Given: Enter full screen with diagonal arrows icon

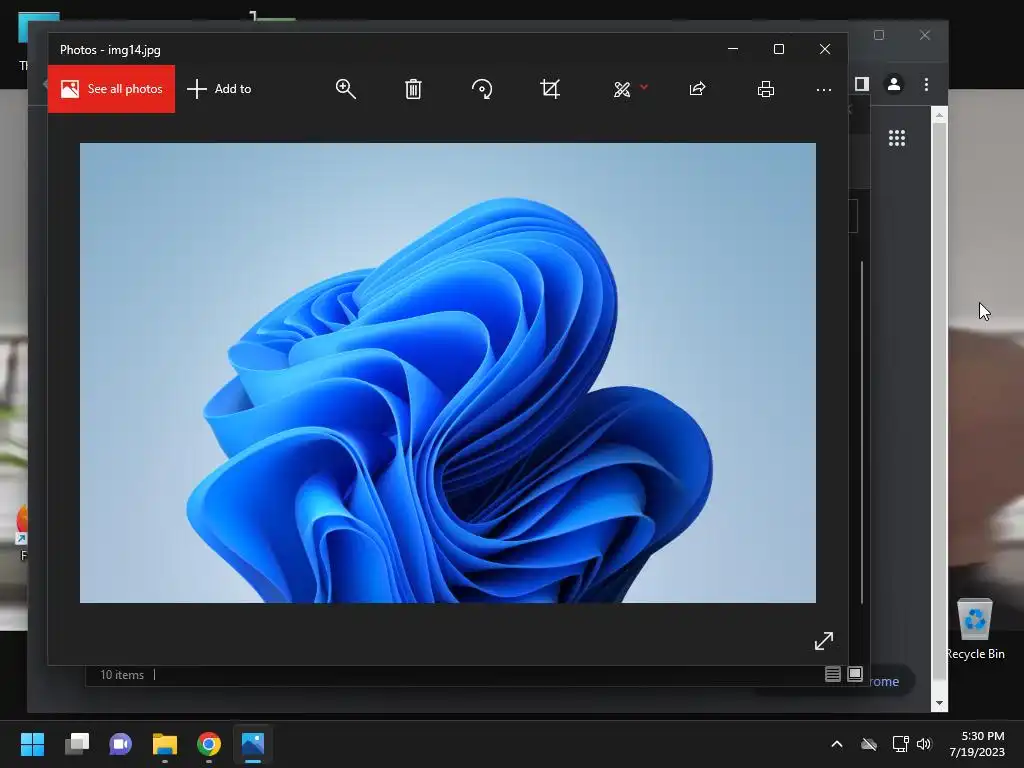Looking at the screenshot, I should [x=824, y=641].
